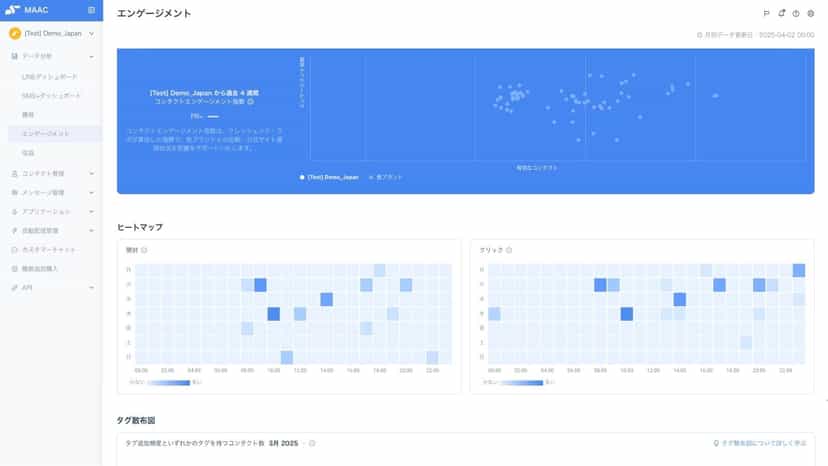Click the opens heatmap intensity legend bar

pos(168,383)
